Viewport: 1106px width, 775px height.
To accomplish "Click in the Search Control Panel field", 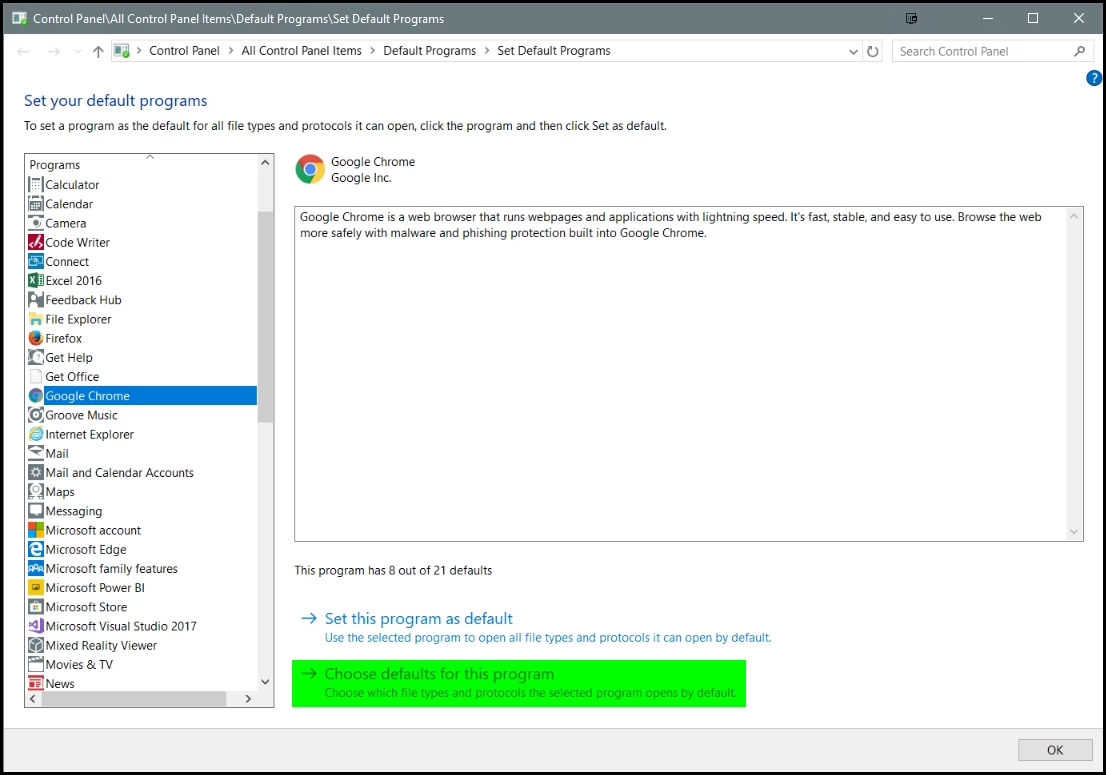I will [985, 51].
